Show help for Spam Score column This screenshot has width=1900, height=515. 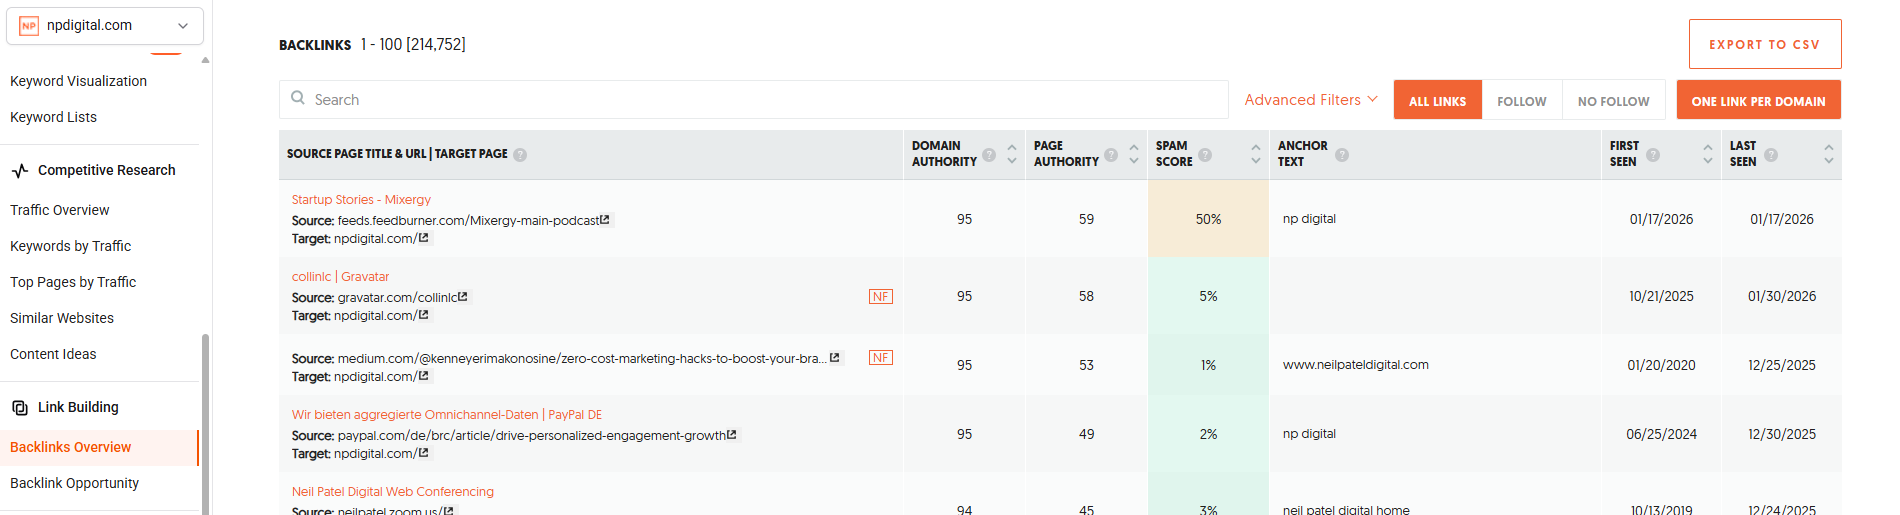(x=1205, y=155)
